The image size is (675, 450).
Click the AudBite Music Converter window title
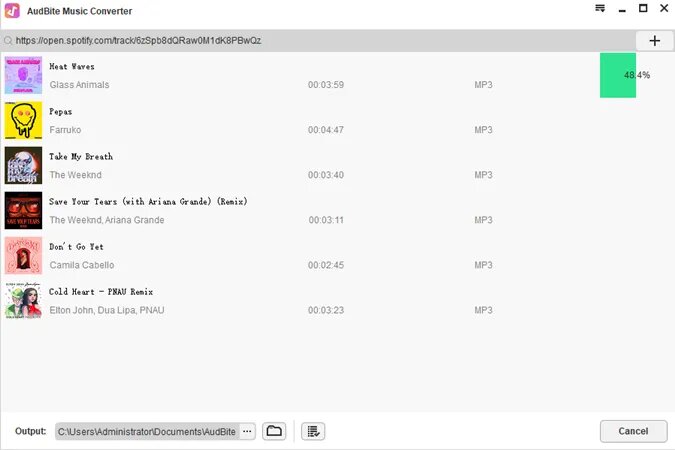point(80,11)
